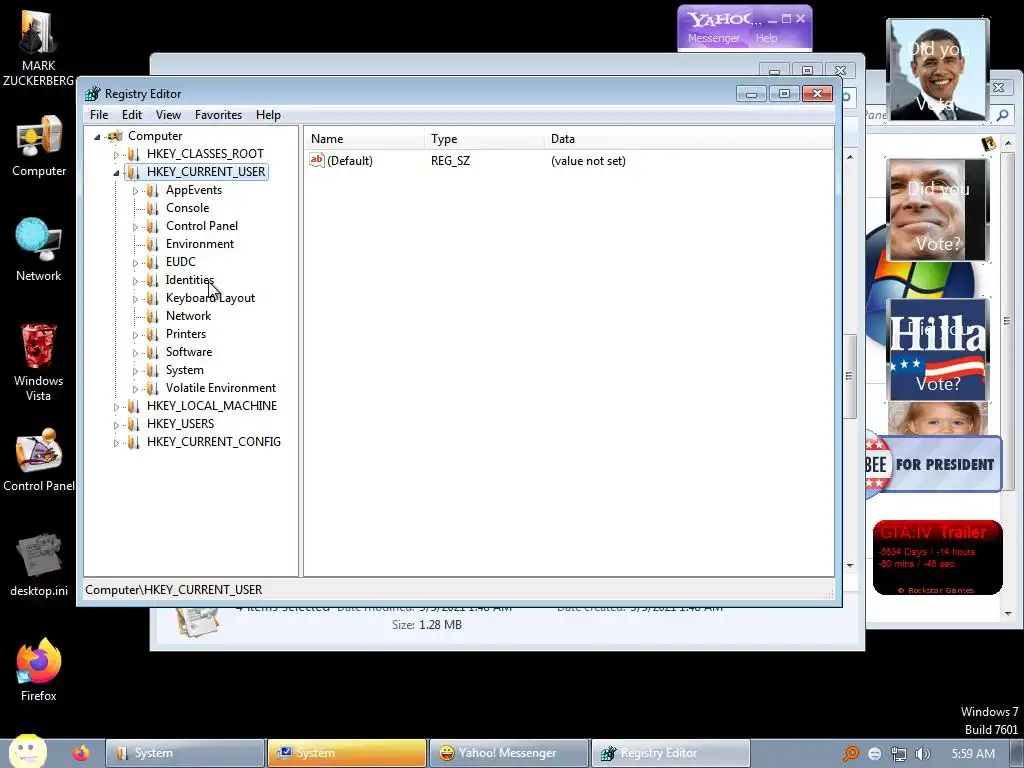Expand the EUDC key arrow
1024x768 pixels.
[135, 263]
